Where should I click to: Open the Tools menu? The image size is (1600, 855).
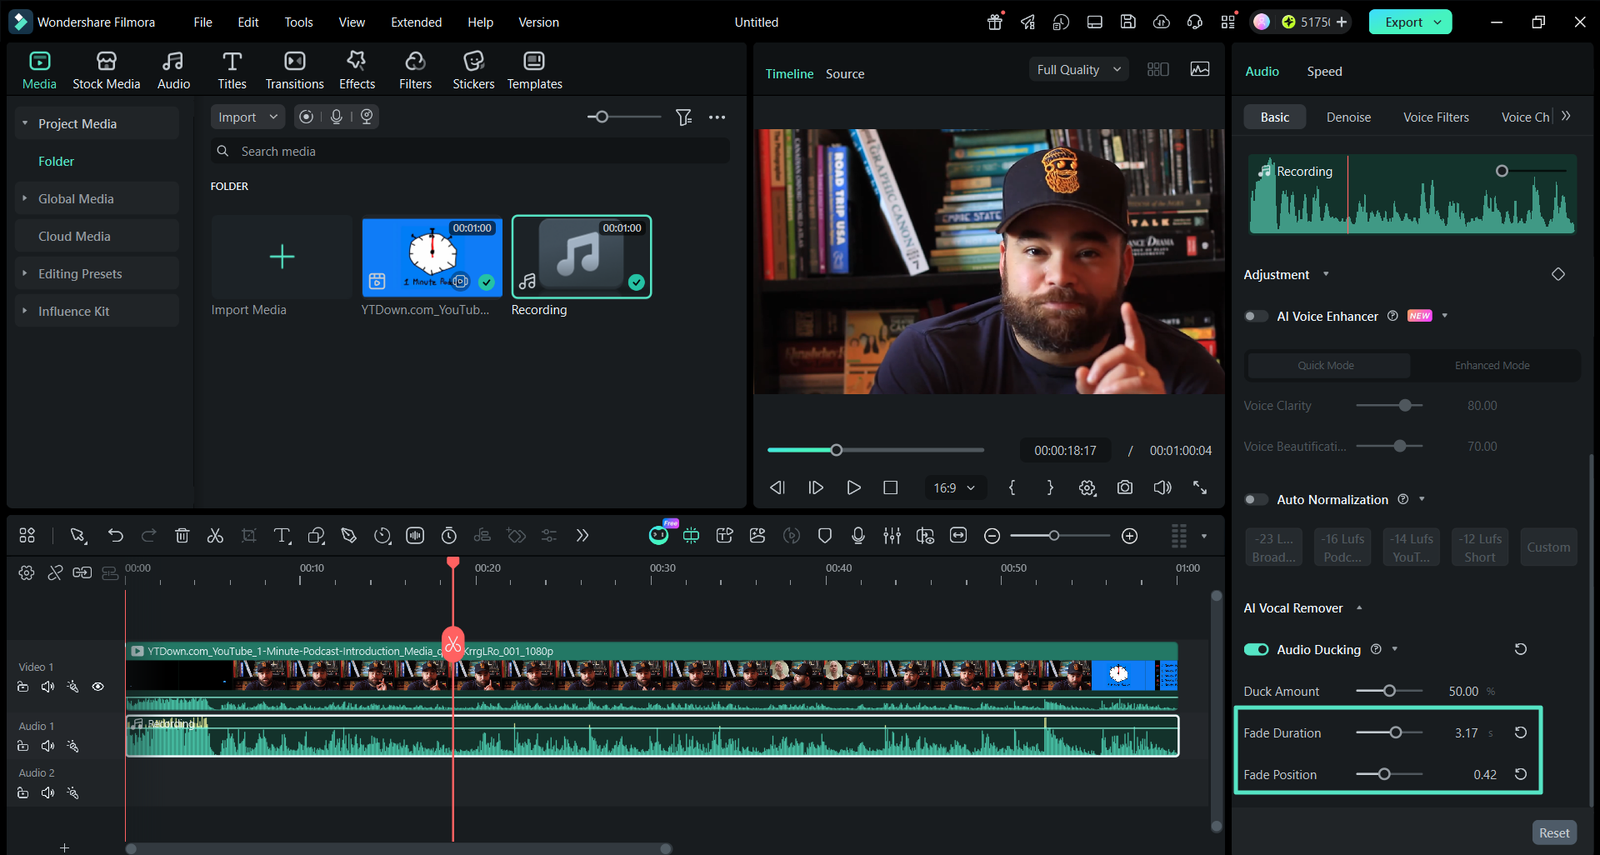tap(298, 22)
